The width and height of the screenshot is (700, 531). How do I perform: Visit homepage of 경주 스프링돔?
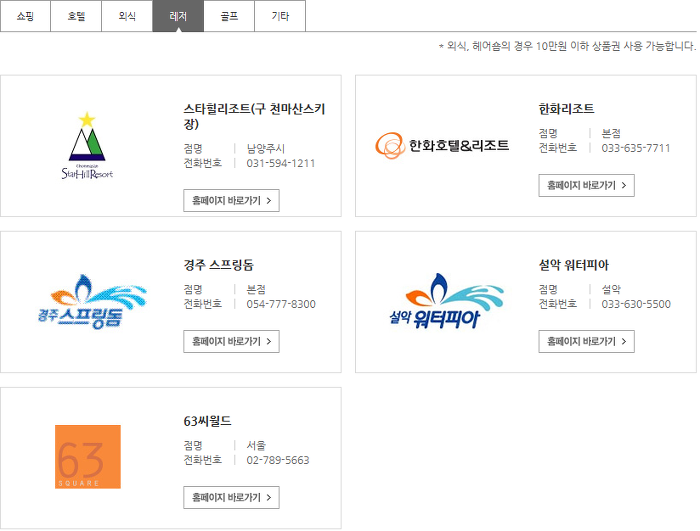pyautogui.click(x=231, y=341)
